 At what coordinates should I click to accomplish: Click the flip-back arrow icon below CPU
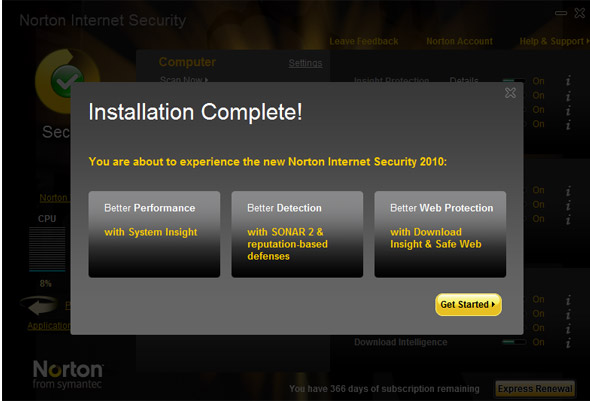click(40, 305)
